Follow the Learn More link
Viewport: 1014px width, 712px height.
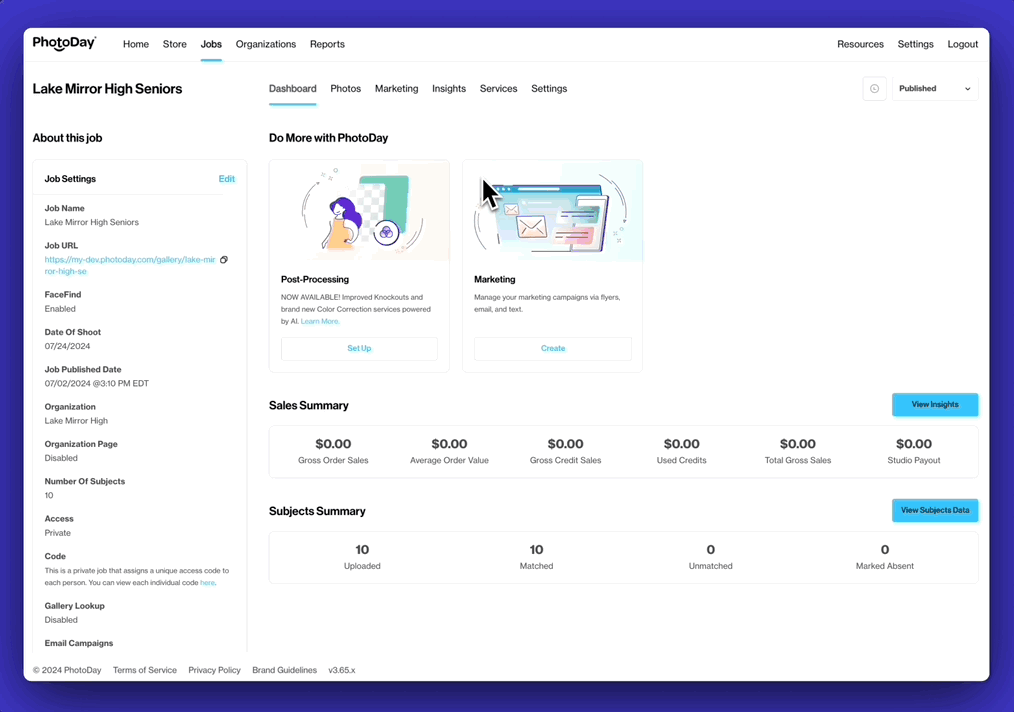point(319,322)
